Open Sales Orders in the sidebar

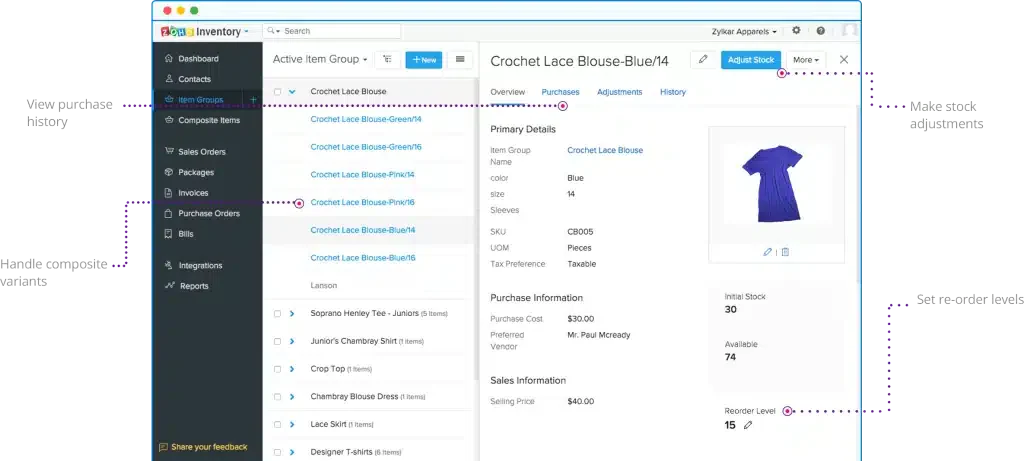[202, 151]
